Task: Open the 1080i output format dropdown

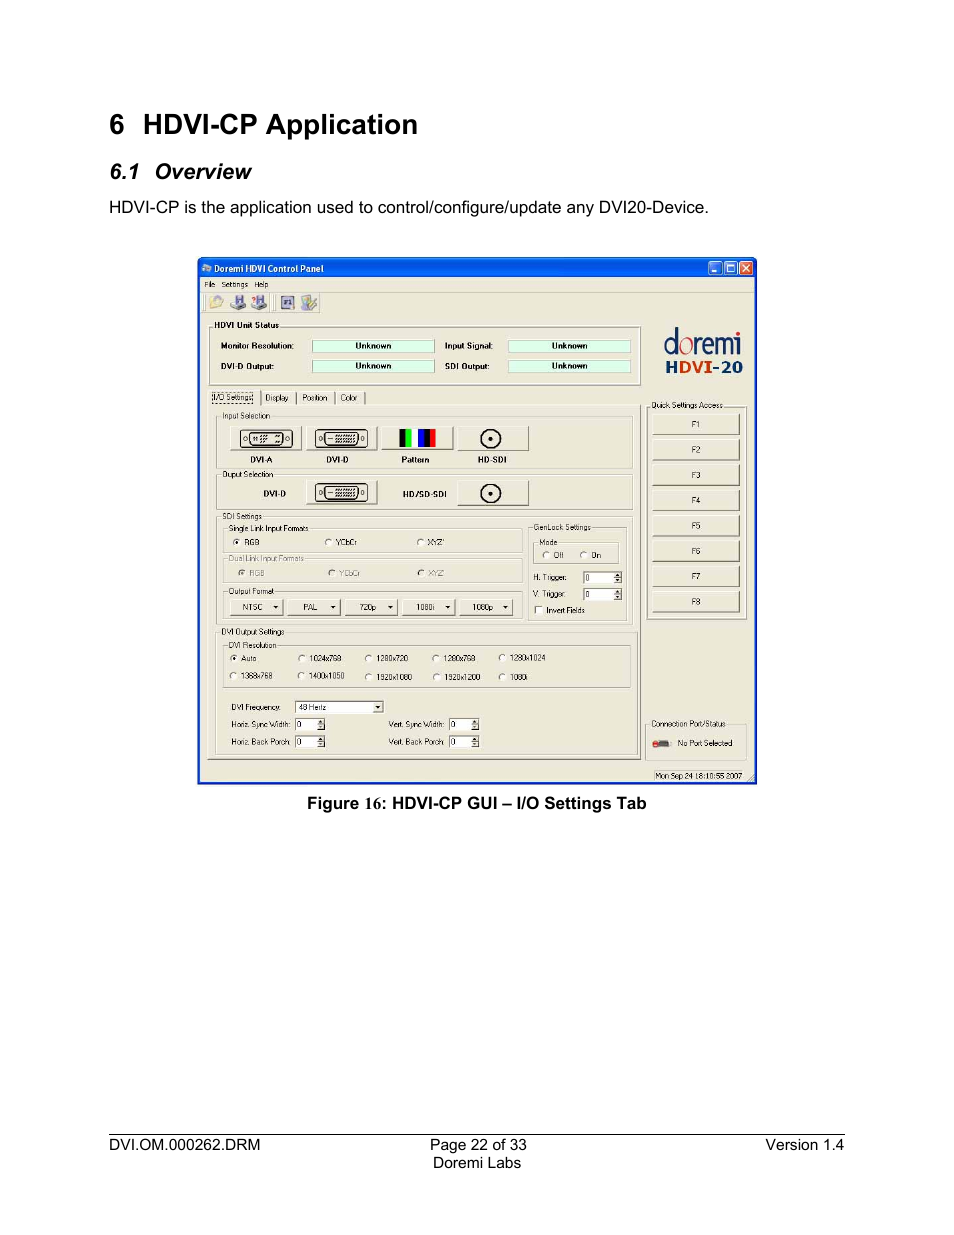Action: point(429,607)
